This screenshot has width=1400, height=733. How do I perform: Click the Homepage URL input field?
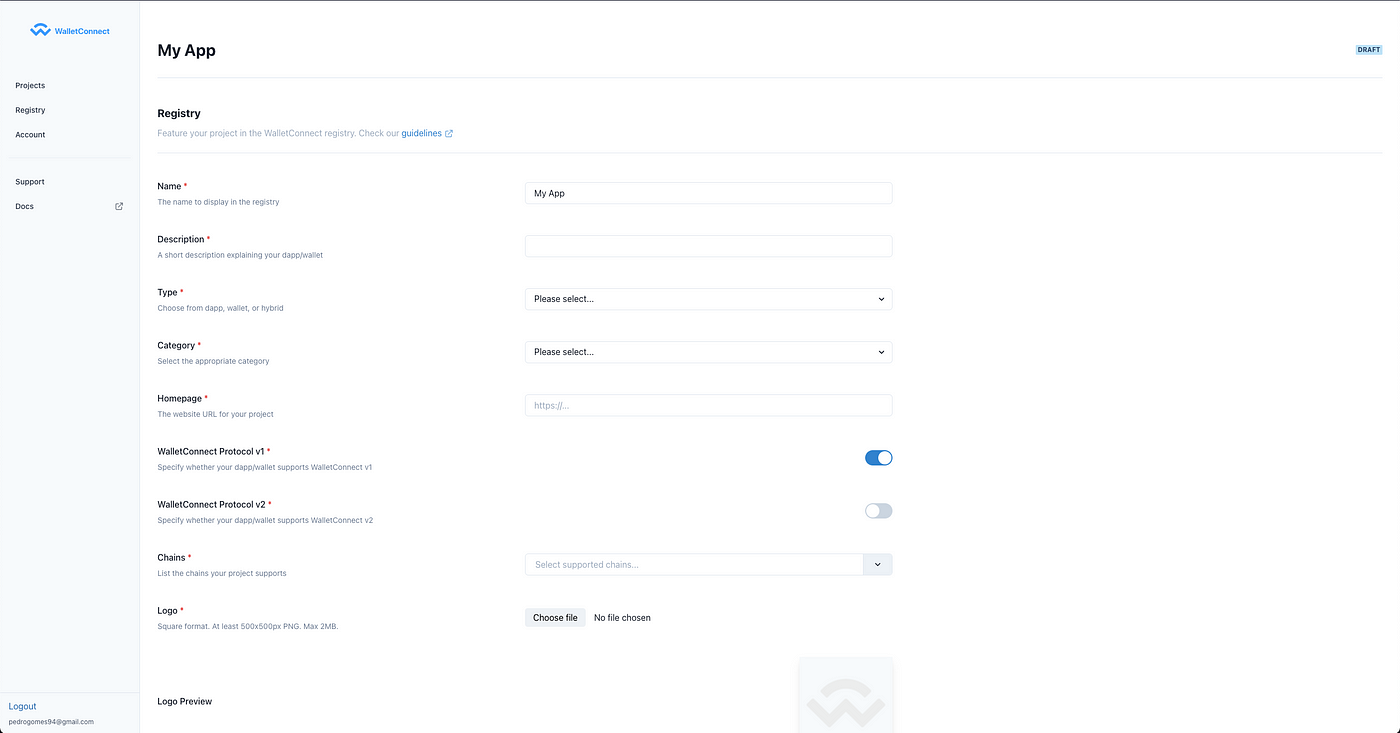pos(708,405)
